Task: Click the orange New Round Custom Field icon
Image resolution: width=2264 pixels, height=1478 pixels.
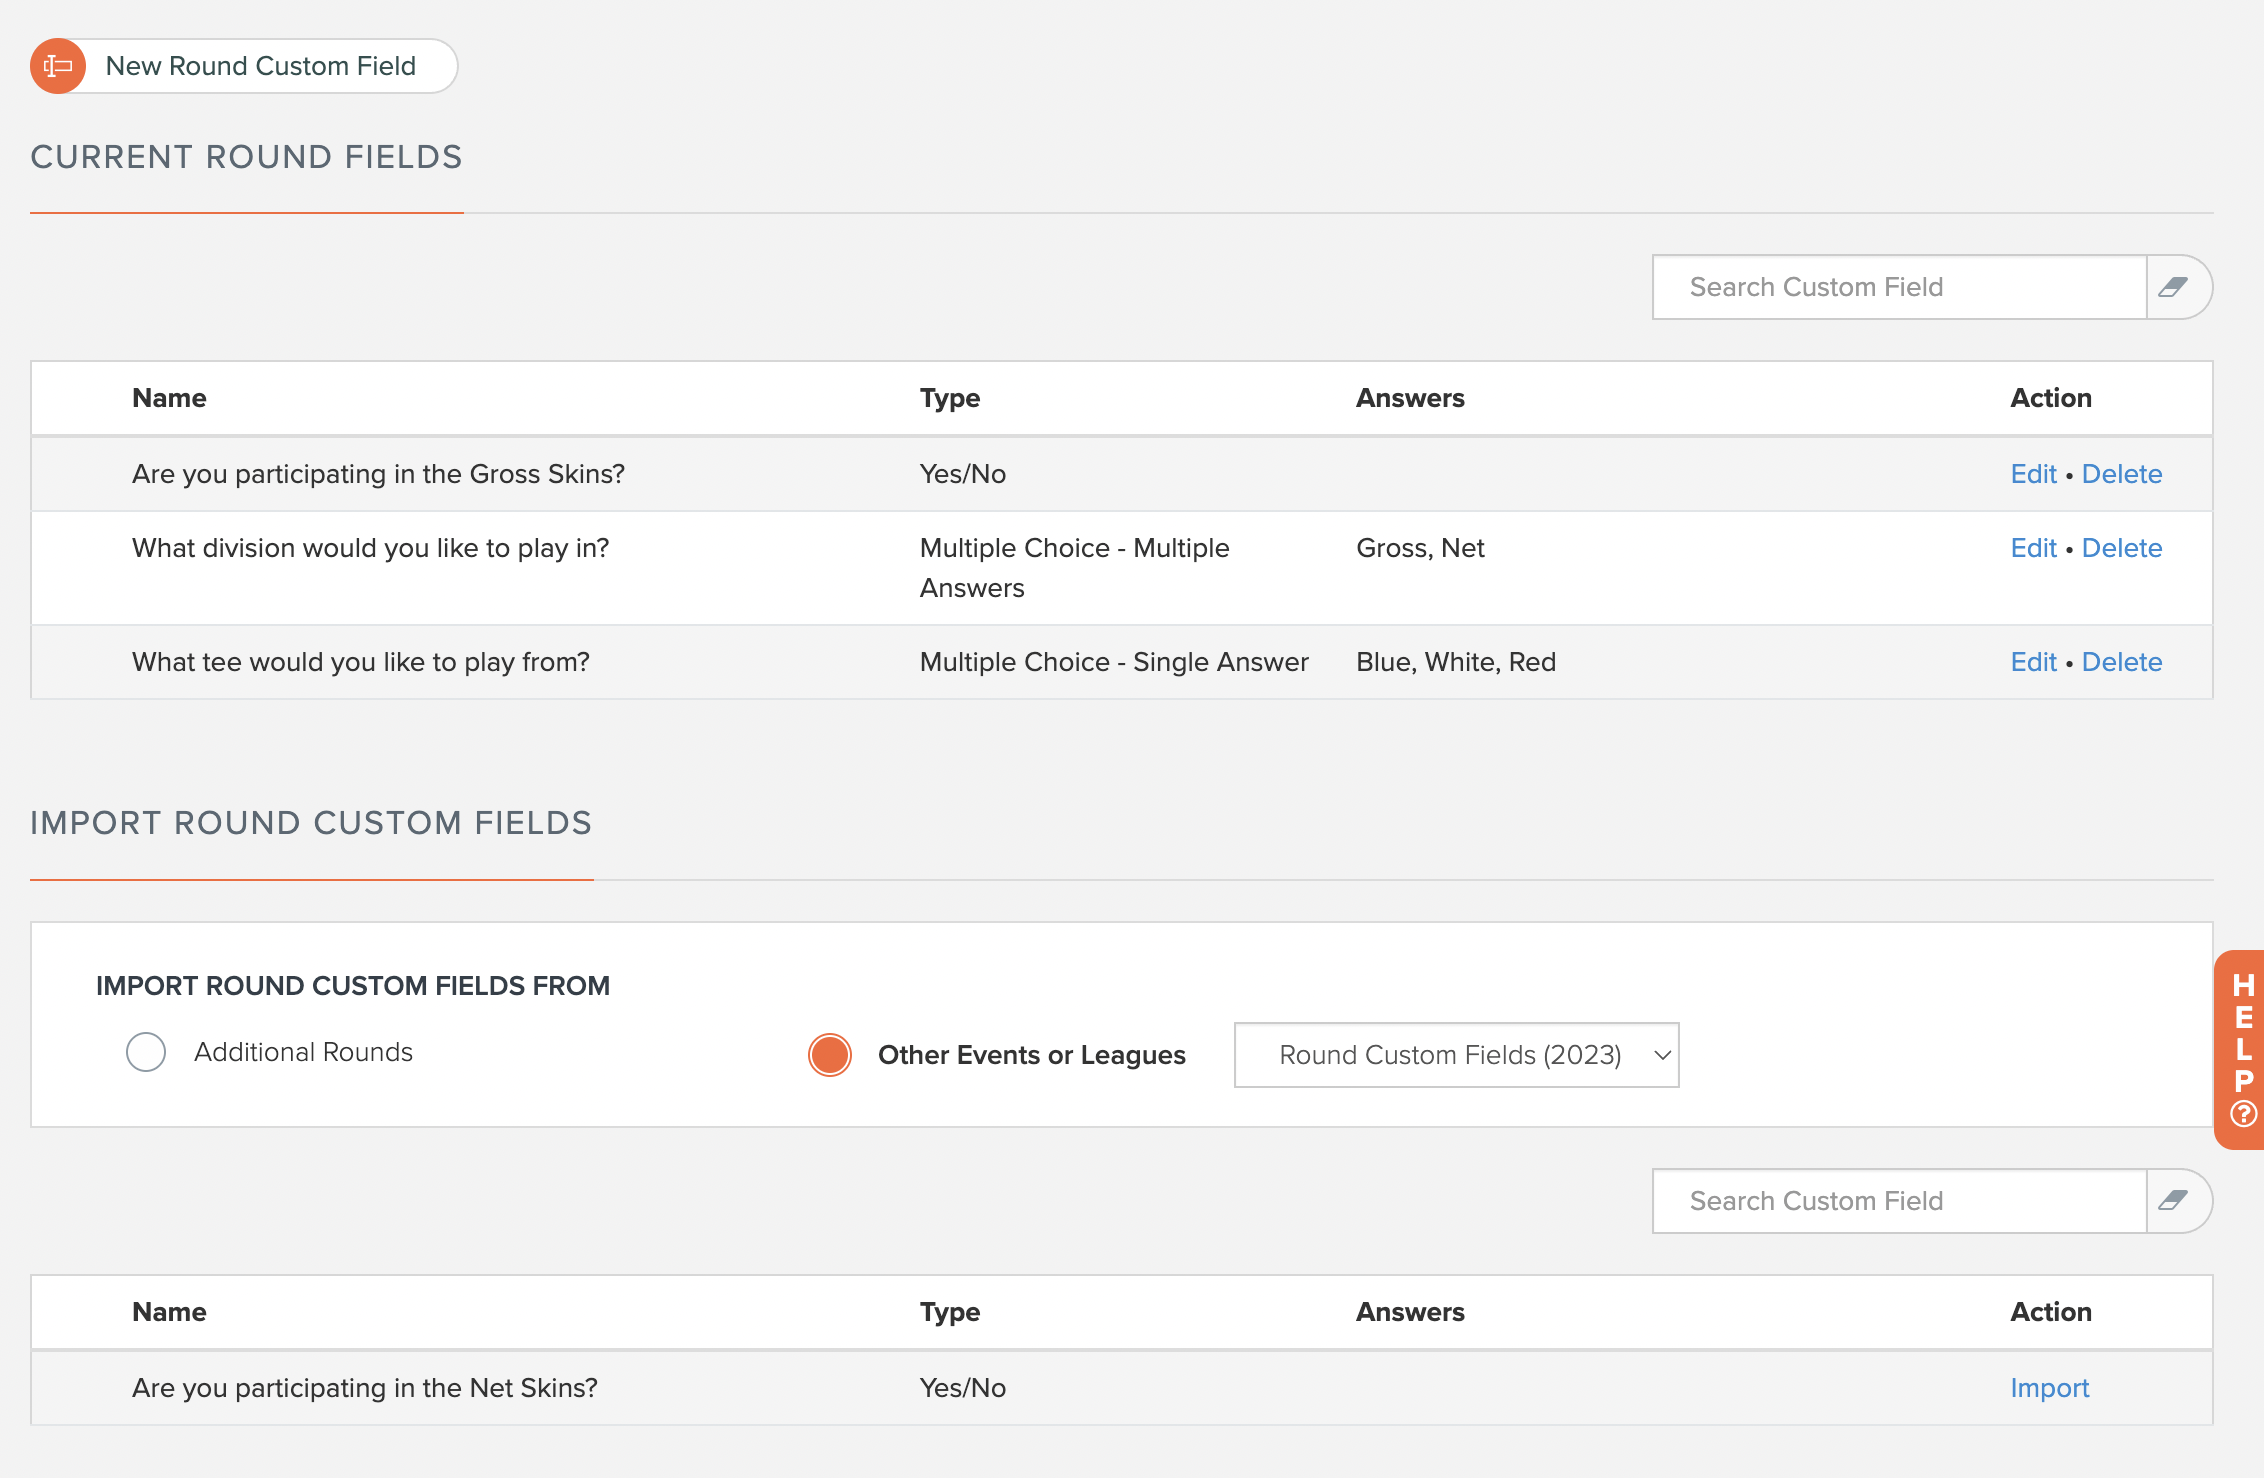Action: (x=58, y=66)
